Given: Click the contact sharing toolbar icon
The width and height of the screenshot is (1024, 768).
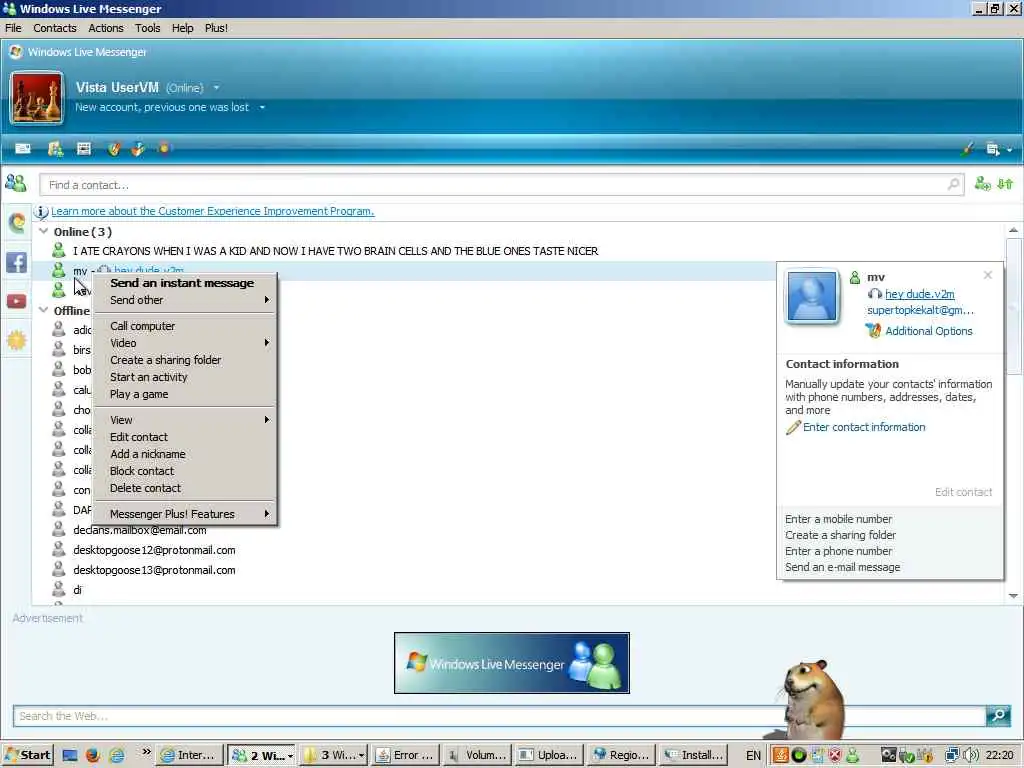Looking at the screenshot, I should (x=56, y=149).
